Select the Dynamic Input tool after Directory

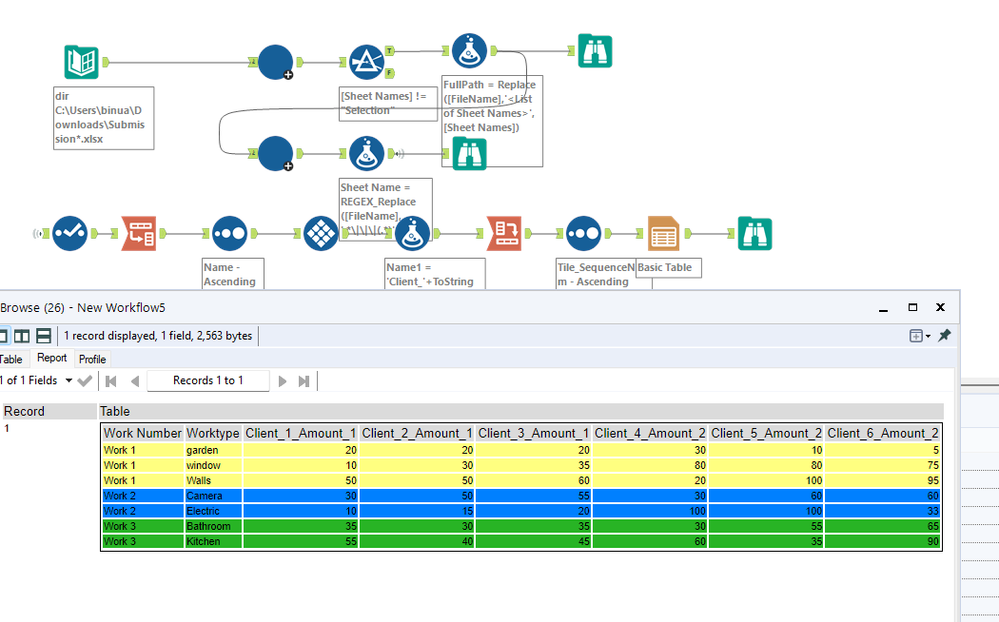[275, 62]
